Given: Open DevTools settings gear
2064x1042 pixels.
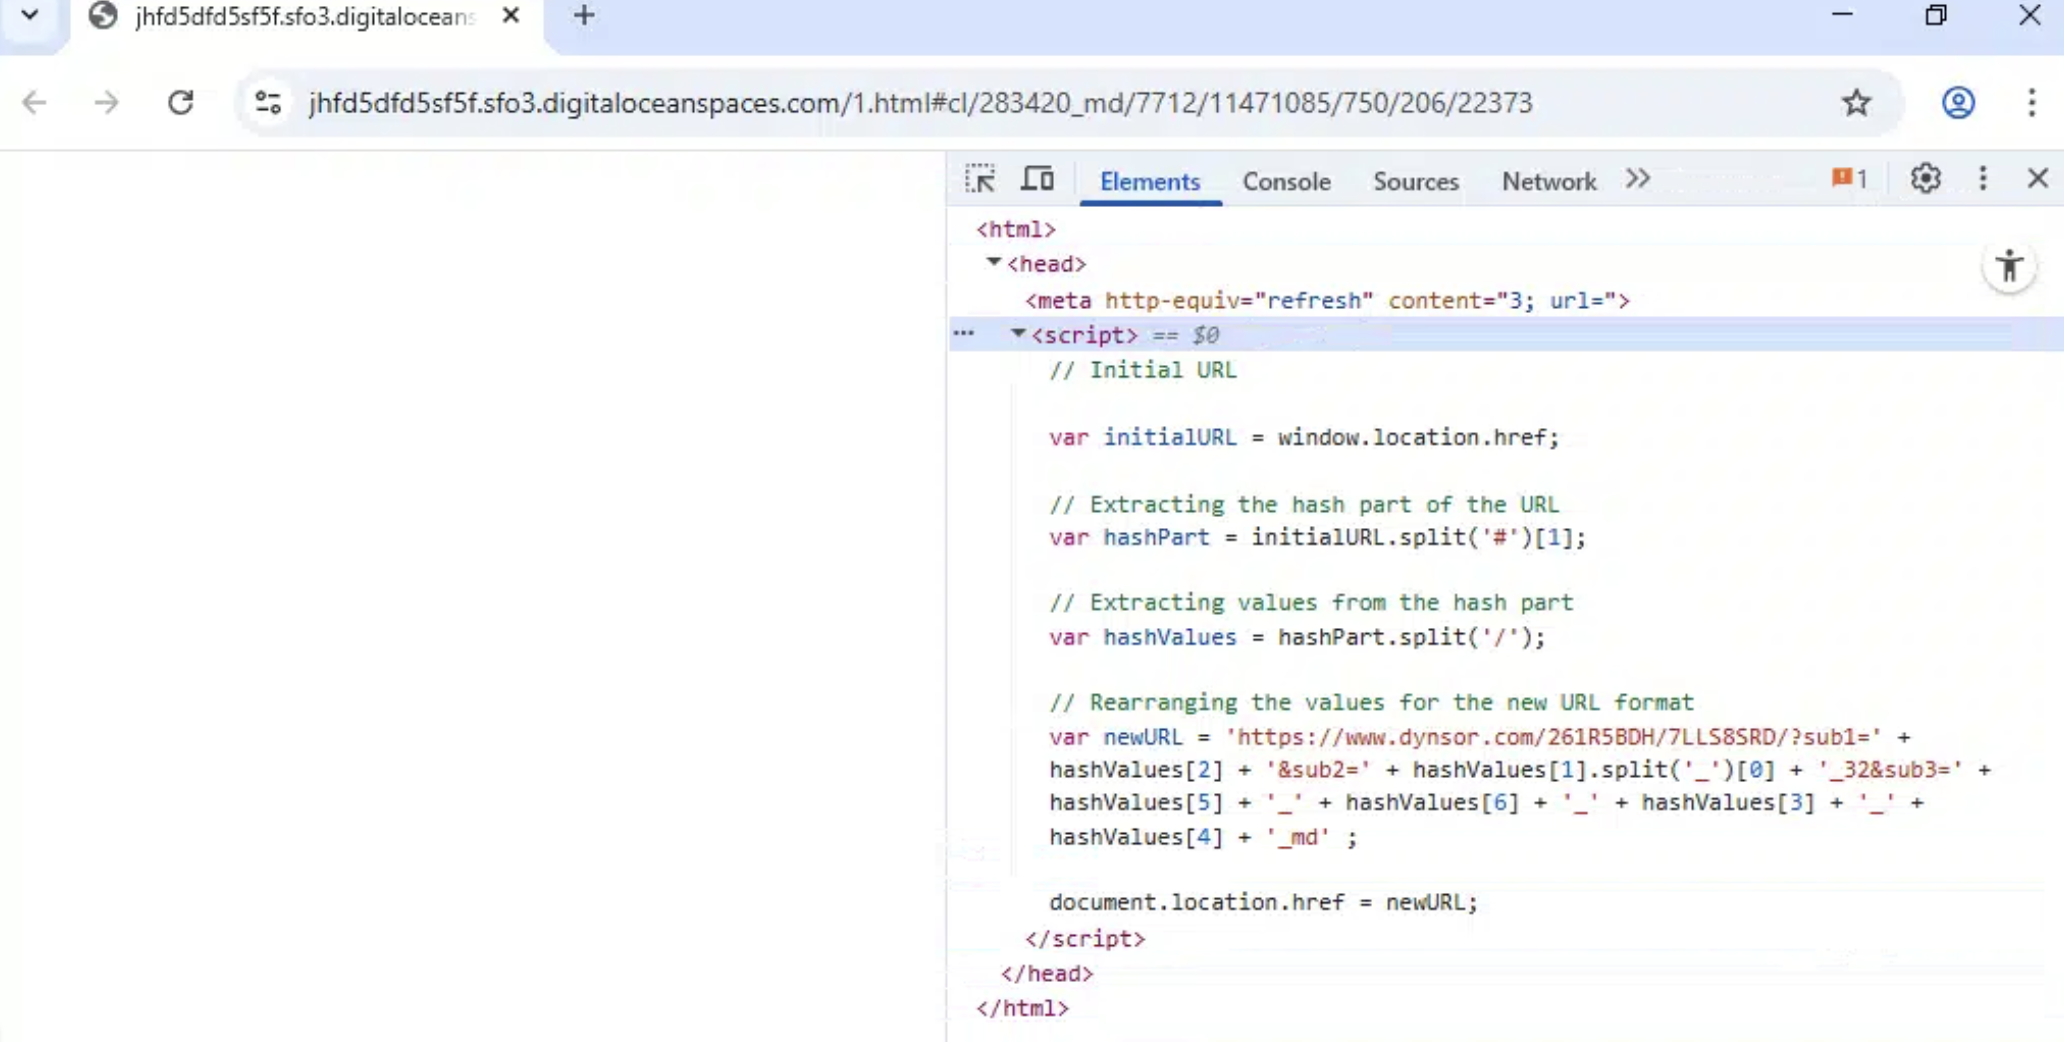Looking at the screenshot, I should (x=1925, y=179).
